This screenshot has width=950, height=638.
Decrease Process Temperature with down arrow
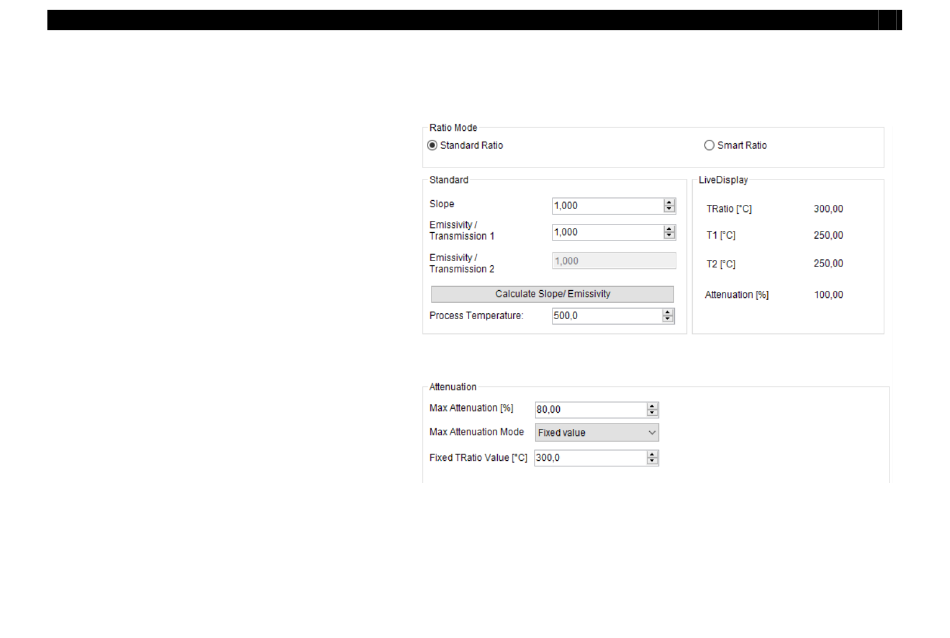point(668,319)
